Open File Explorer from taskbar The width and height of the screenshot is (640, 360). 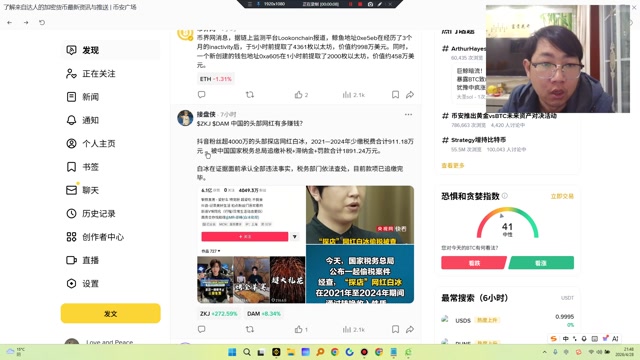tap(291, 352)
